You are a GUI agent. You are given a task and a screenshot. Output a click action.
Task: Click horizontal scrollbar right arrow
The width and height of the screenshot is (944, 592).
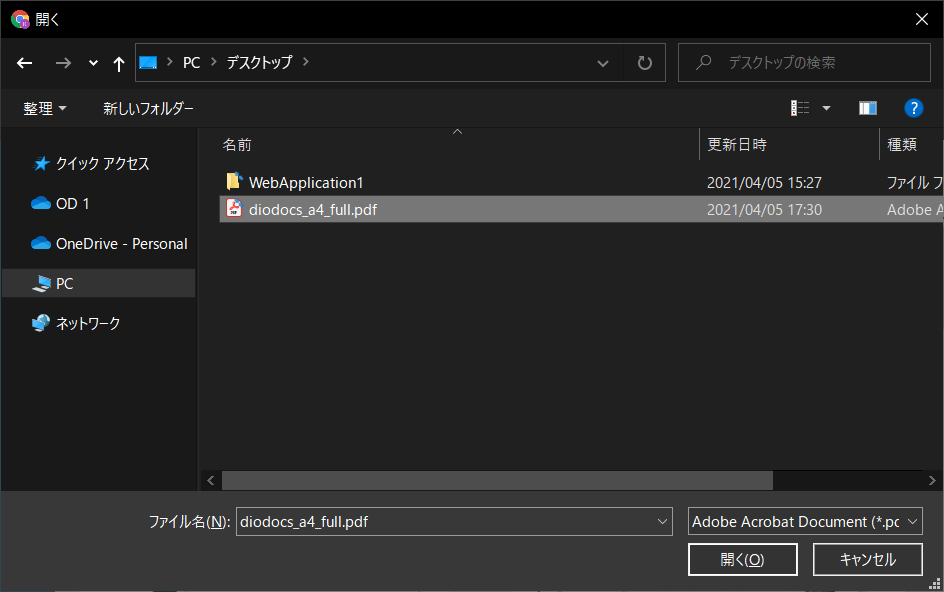(932, 480)
